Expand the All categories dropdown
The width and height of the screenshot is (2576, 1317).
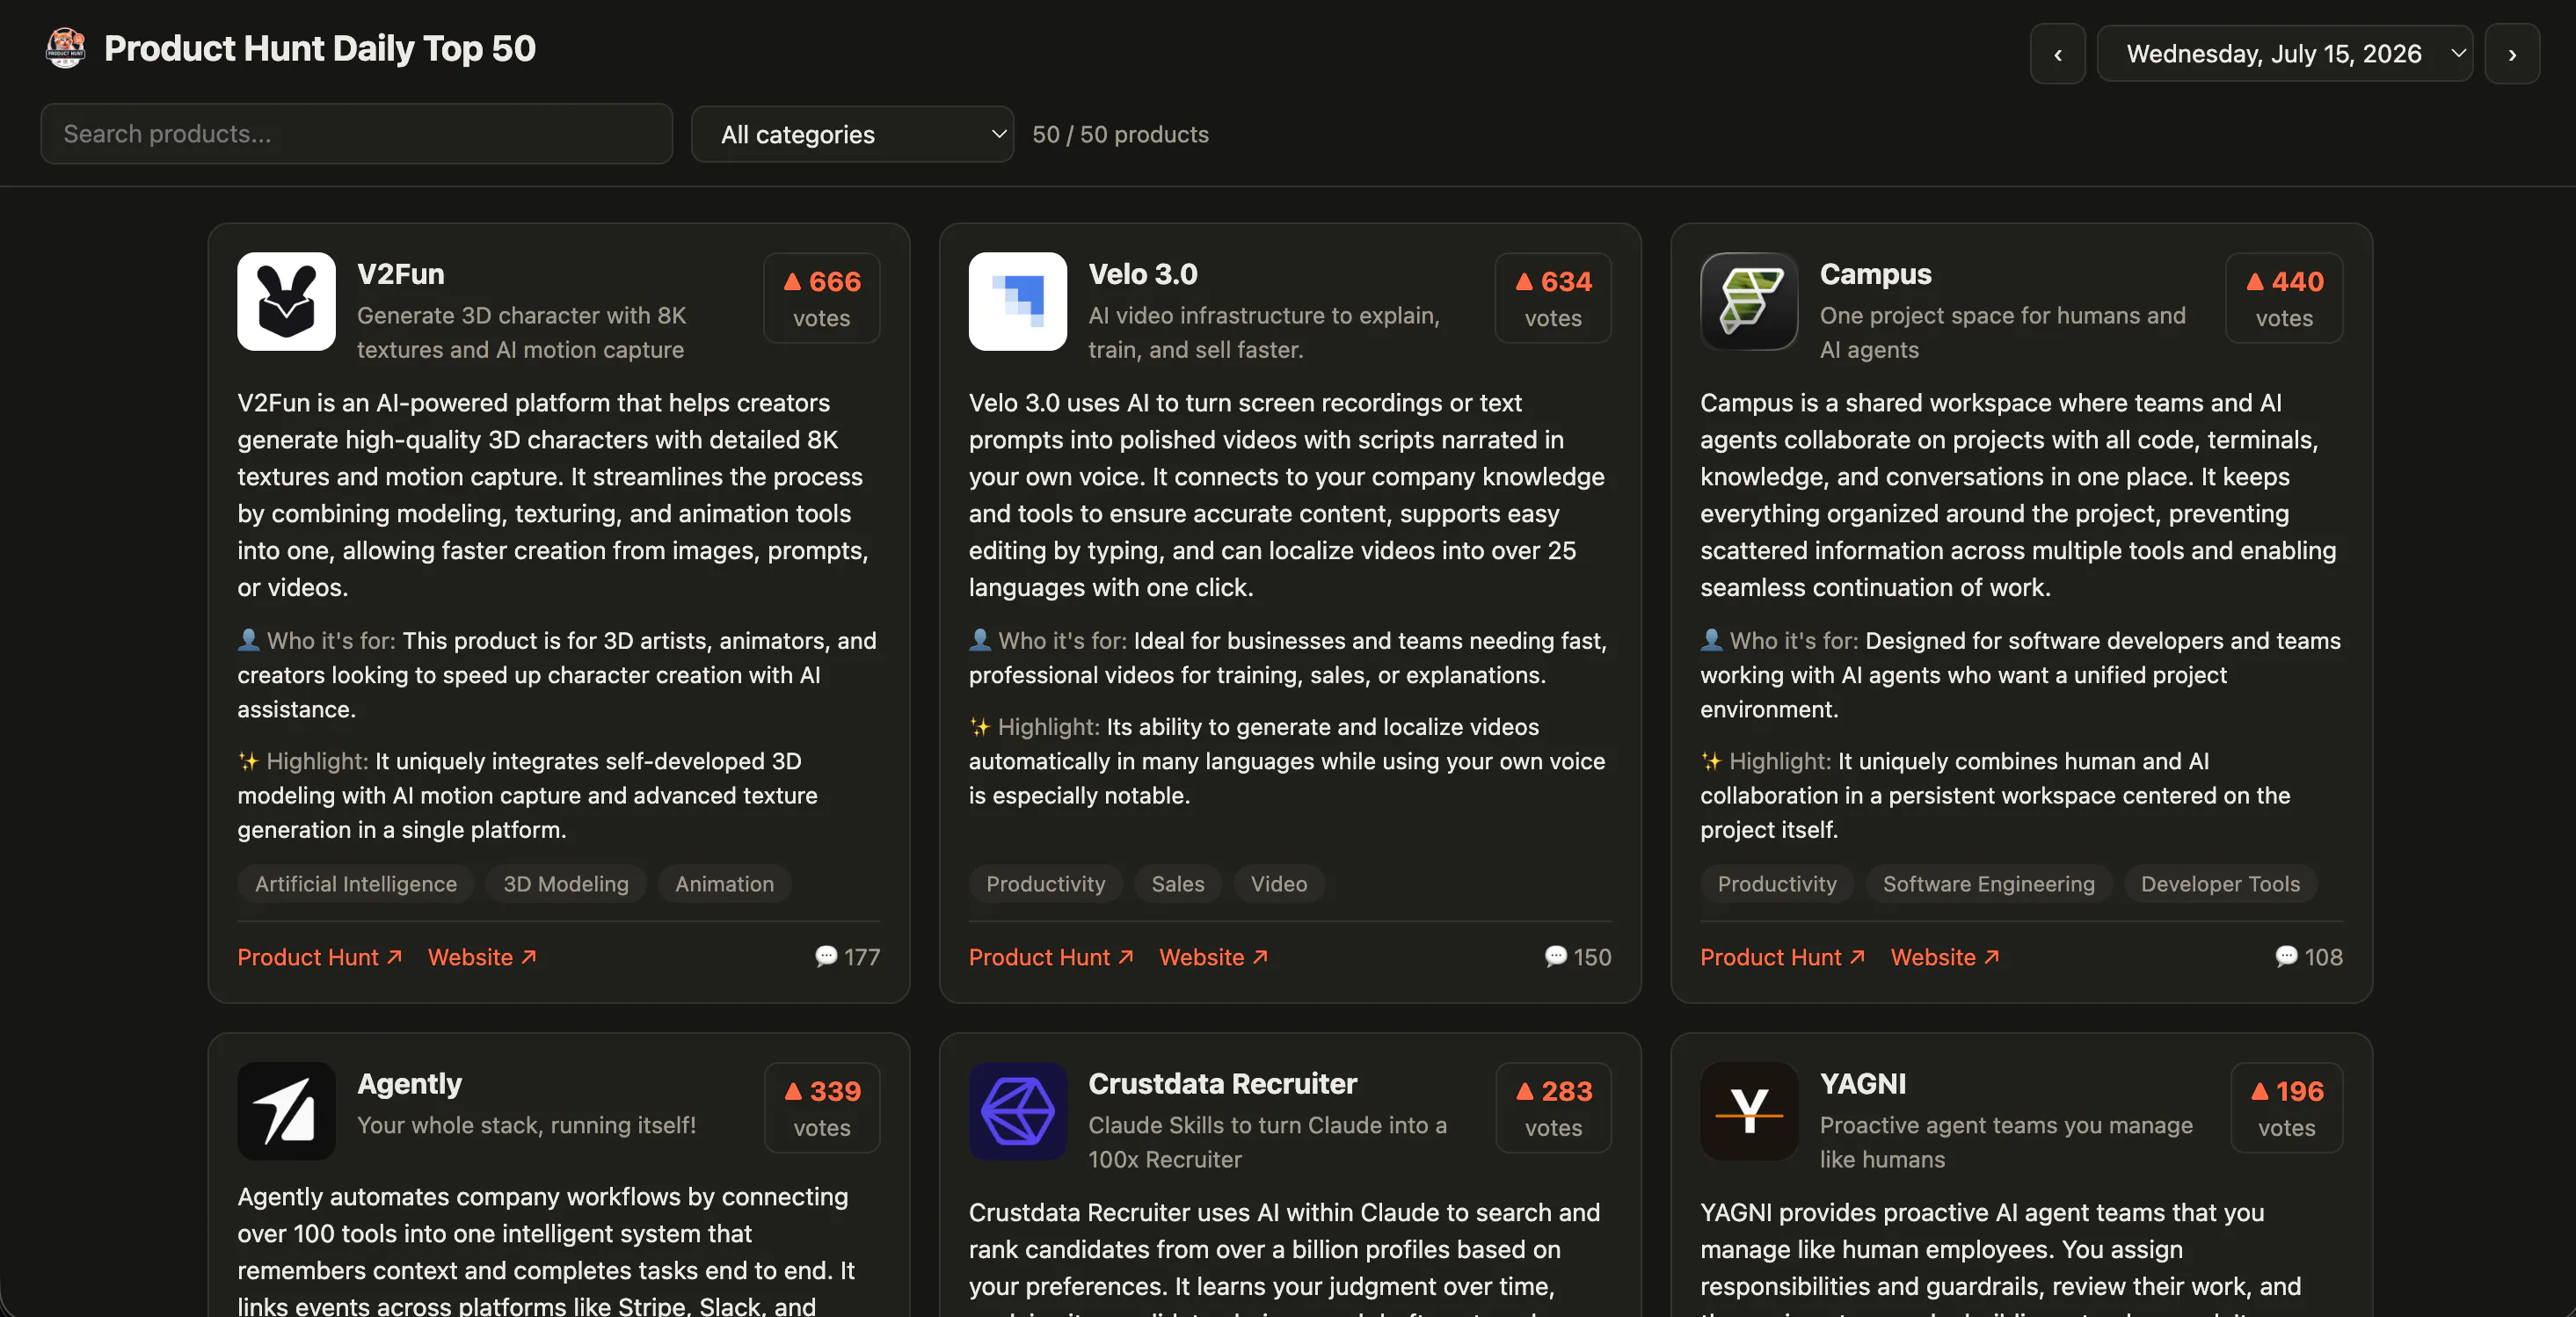click(852, 134)
